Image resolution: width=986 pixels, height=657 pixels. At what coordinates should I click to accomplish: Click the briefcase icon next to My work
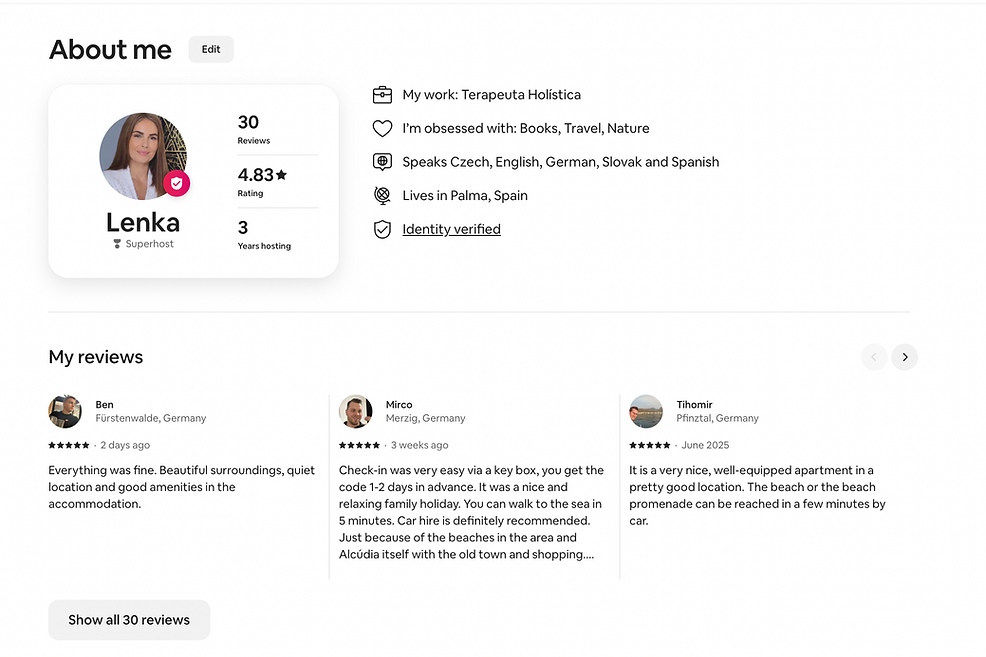tap(382, 94)
